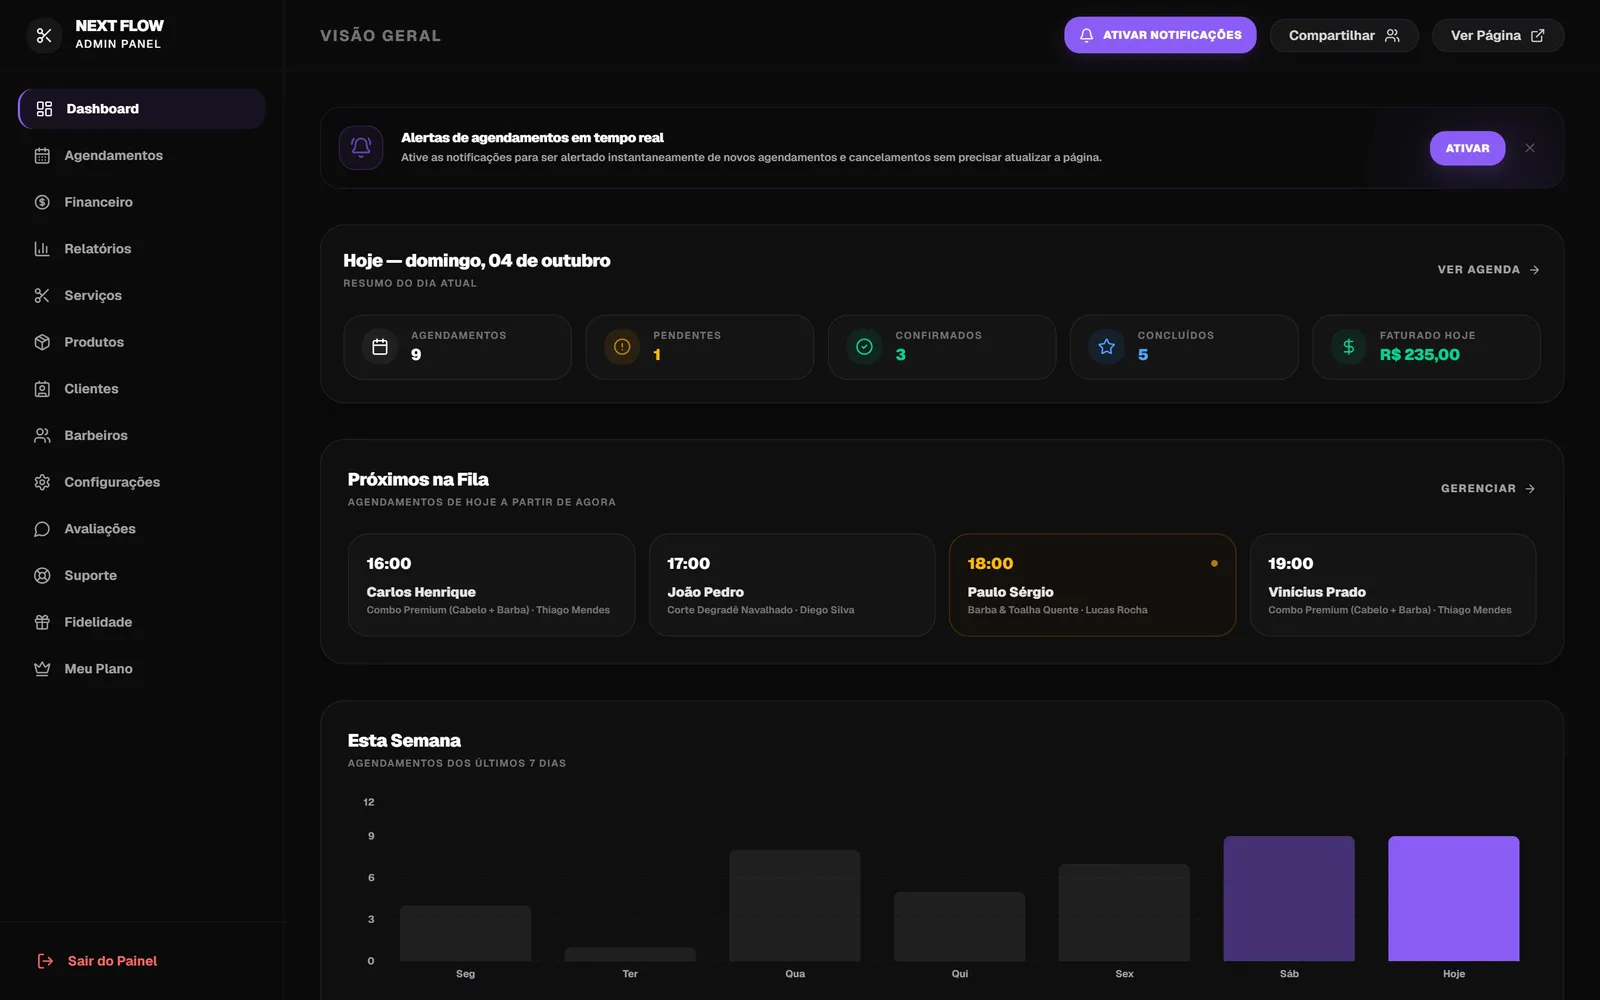Go to the Fidelidade program
The width and height of the screenshot is (1600, 1000).
tap(141, 622)
